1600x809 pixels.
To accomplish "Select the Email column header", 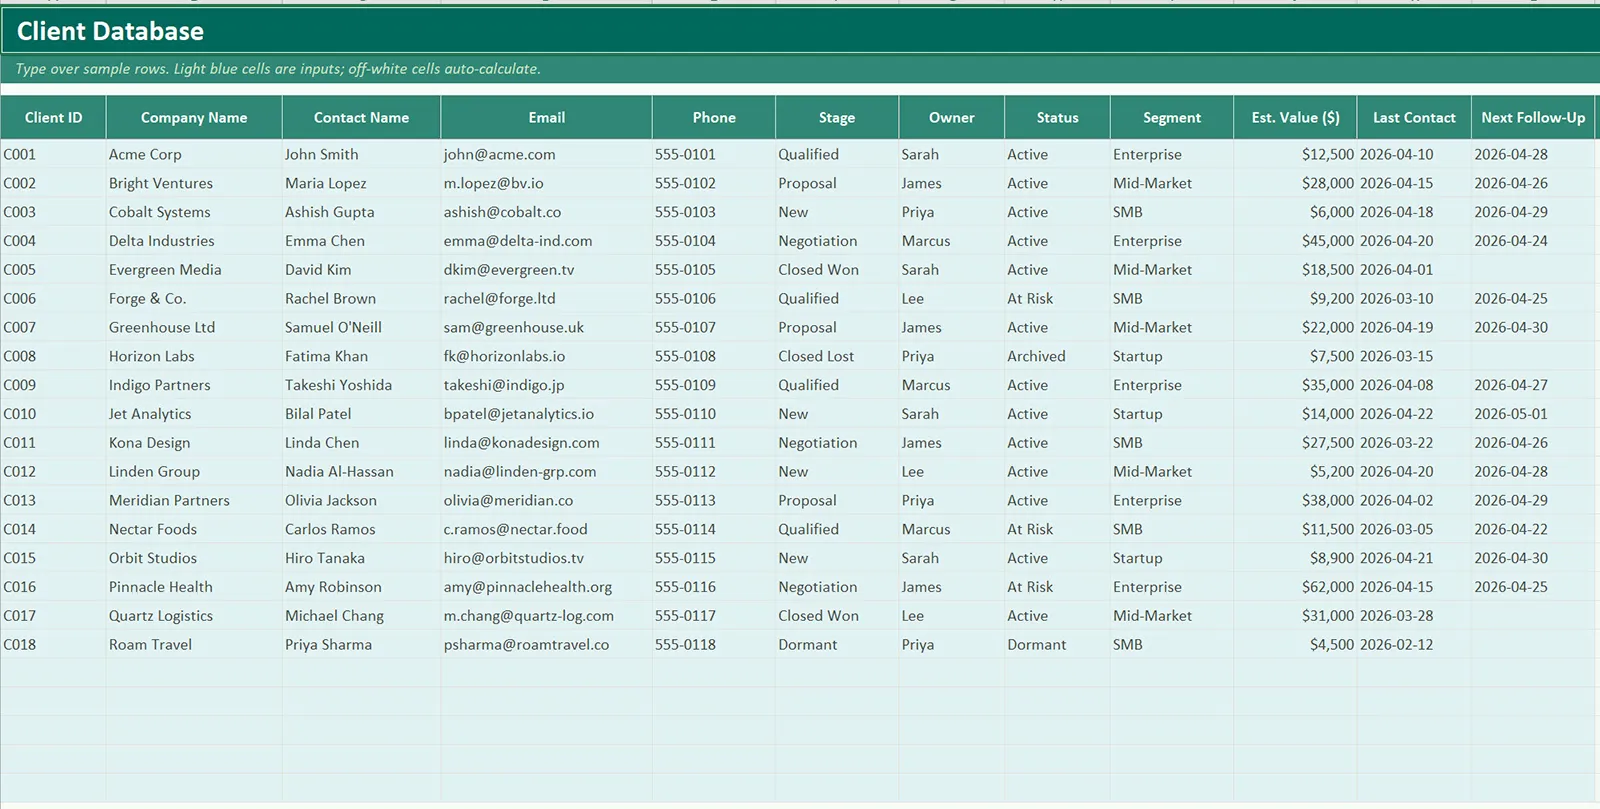I will (546, 117).
